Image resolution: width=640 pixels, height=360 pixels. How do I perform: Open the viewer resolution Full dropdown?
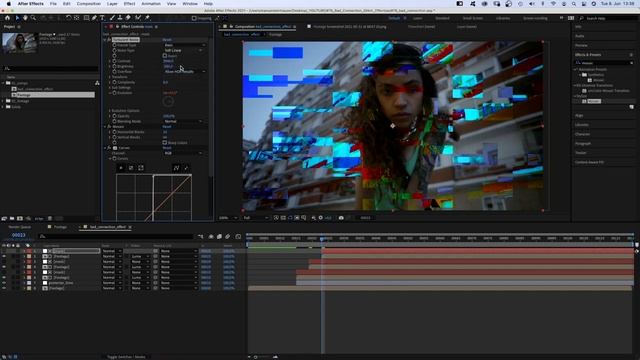pos(256,218)
